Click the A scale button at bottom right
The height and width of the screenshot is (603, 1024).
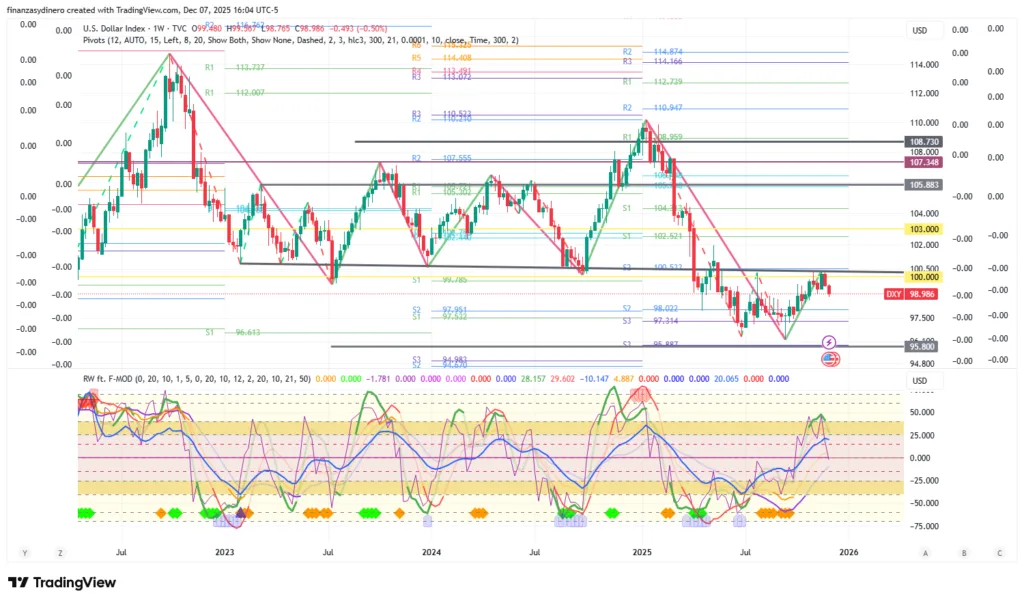(x=926, y=552)
